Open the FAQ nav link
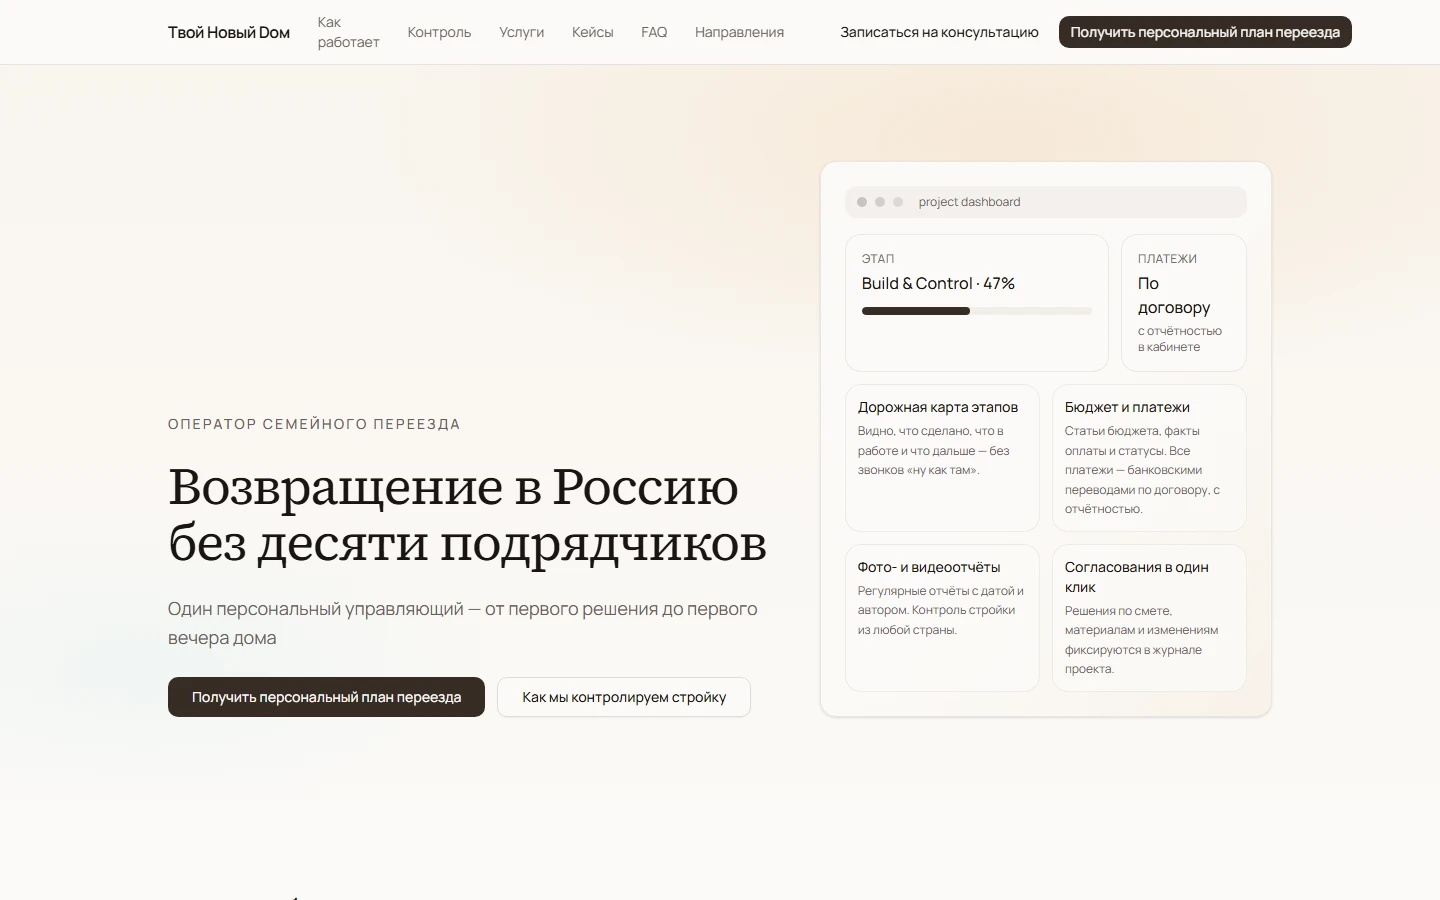This screenshot has height=900, width=1440. pyautogui.click(x=654, y=32)
